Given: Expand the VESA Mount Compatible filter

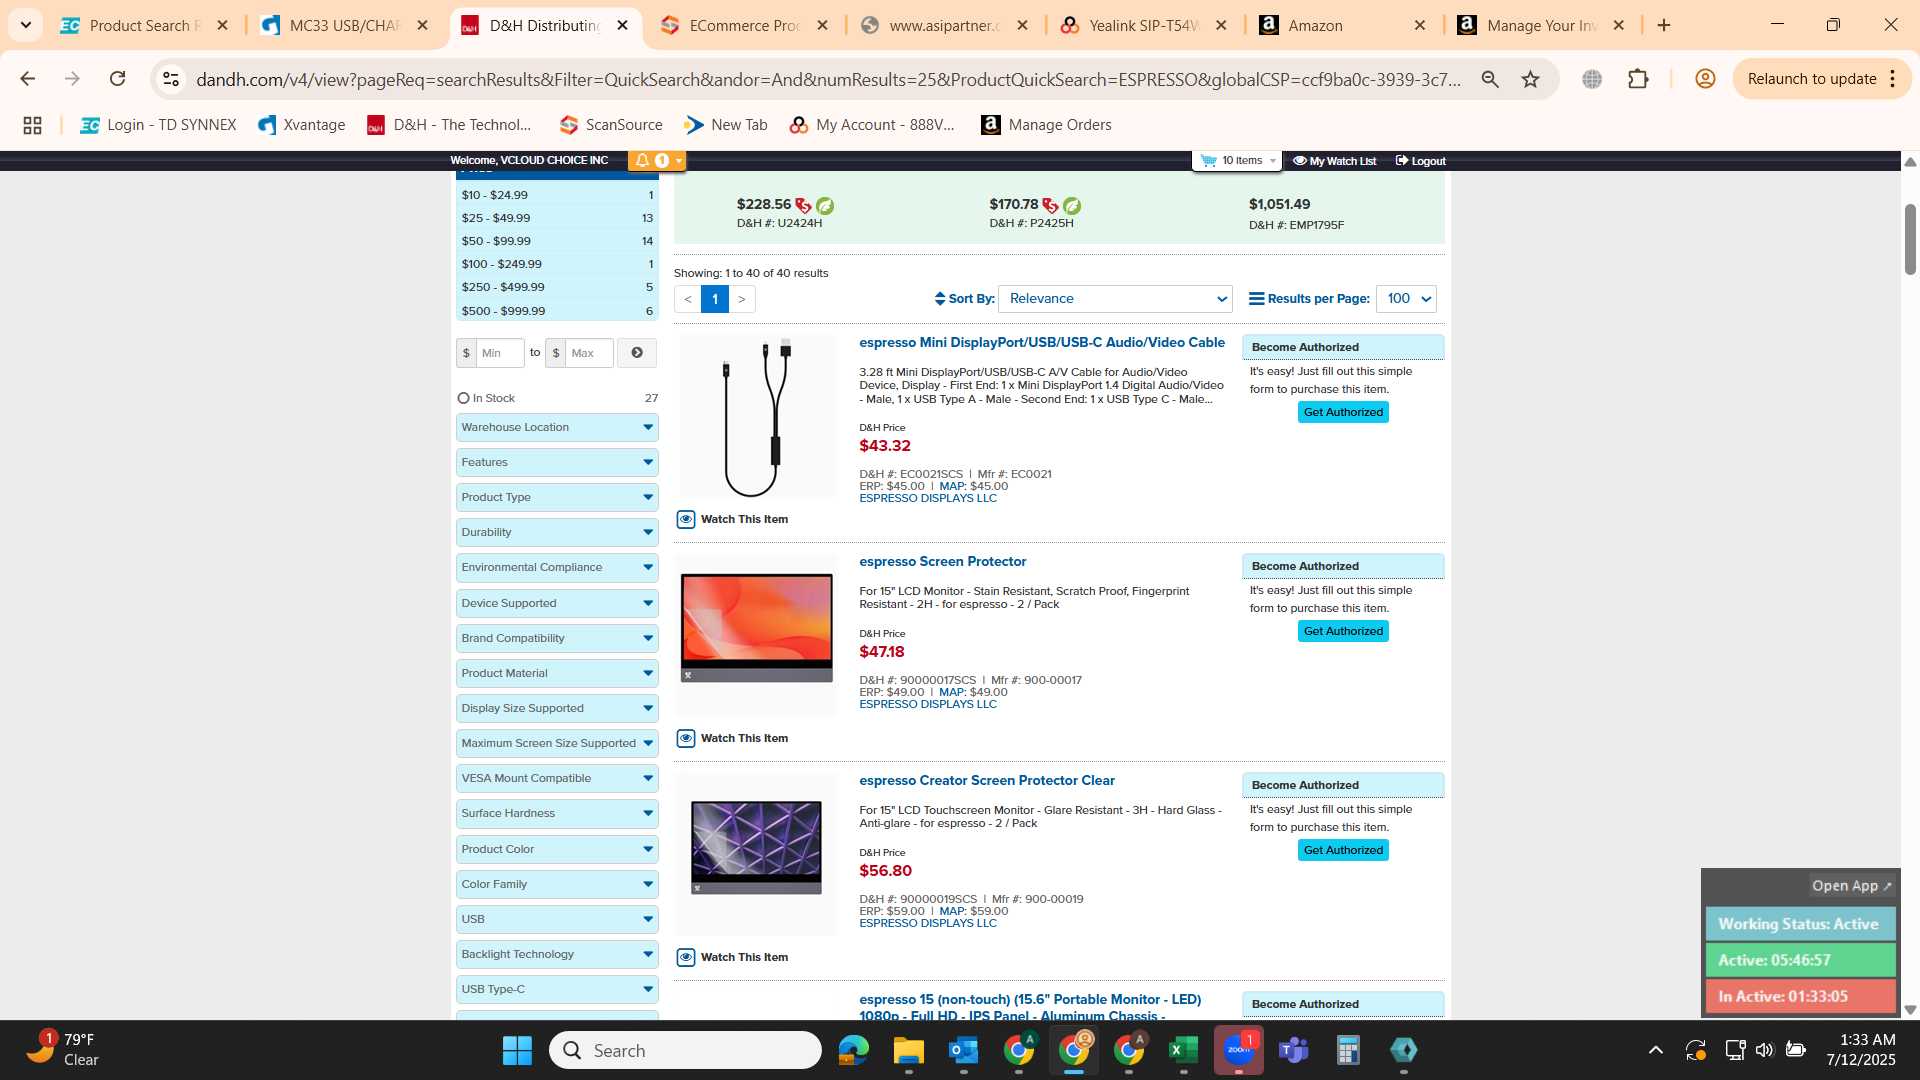Looking at the screenshot, I should pyautogui.click(x=557, y=778).
